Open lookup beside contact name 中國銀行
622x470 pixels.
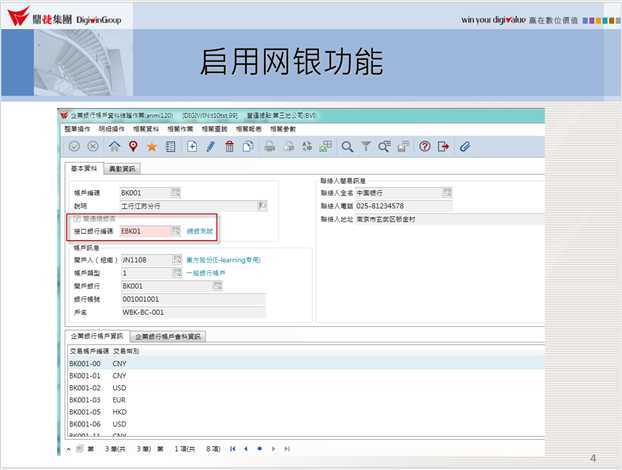click(x=447, y=193)
